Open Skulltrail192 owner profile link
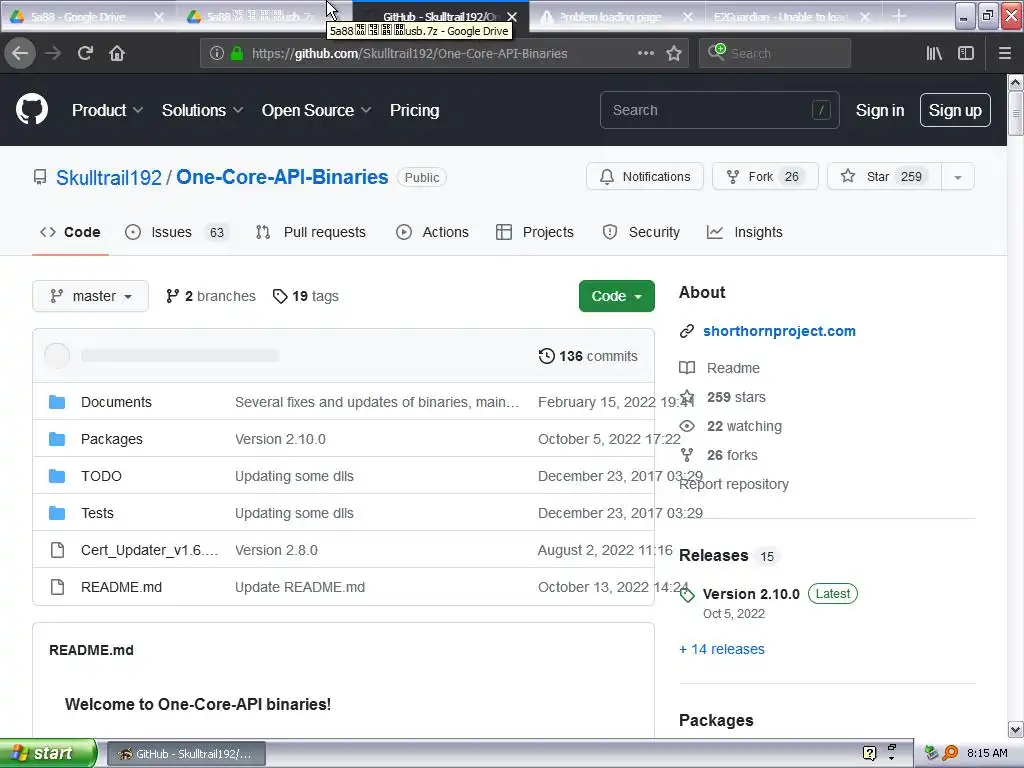The height and width of the screenshot is (768, 1024). [109, 178]
